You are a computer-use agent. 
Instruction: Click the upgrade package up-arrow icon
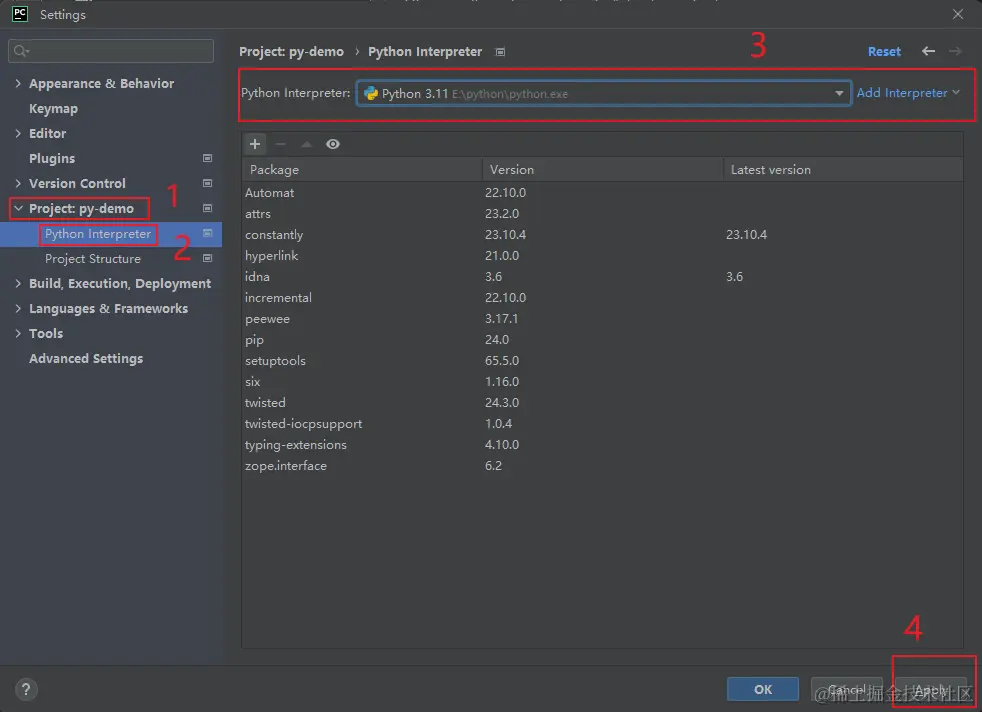click(306, 144)
